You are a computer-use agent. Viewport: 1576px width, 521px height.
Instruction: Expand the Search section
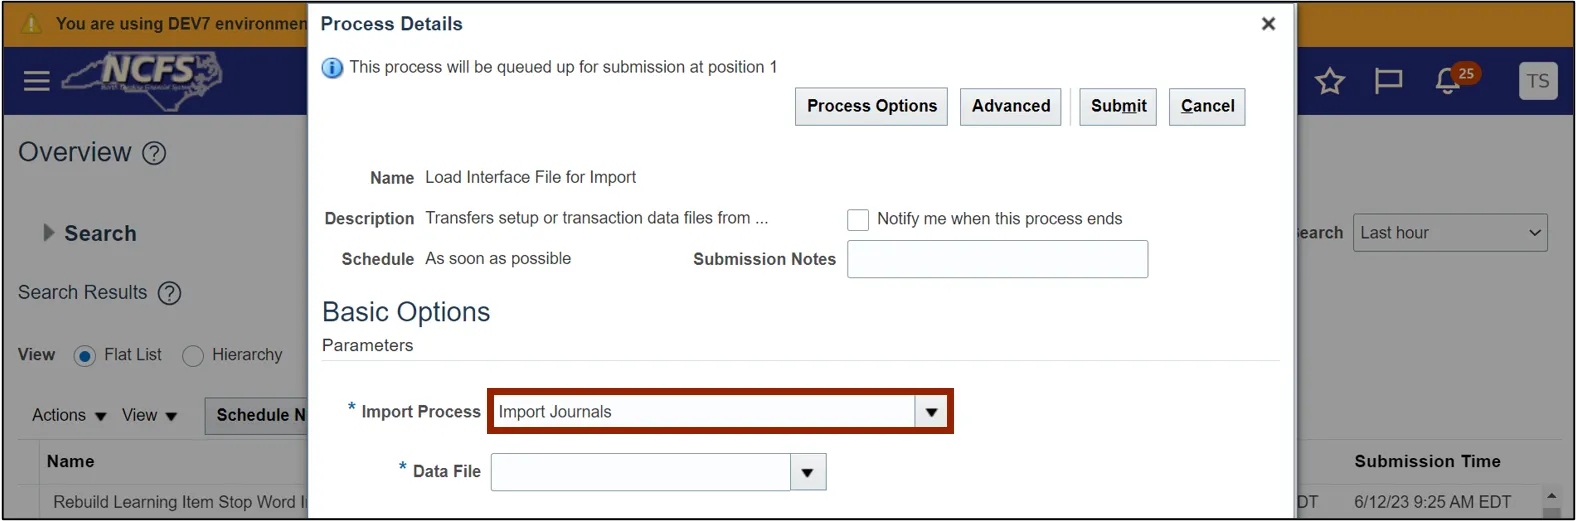(x=49, y=233)
